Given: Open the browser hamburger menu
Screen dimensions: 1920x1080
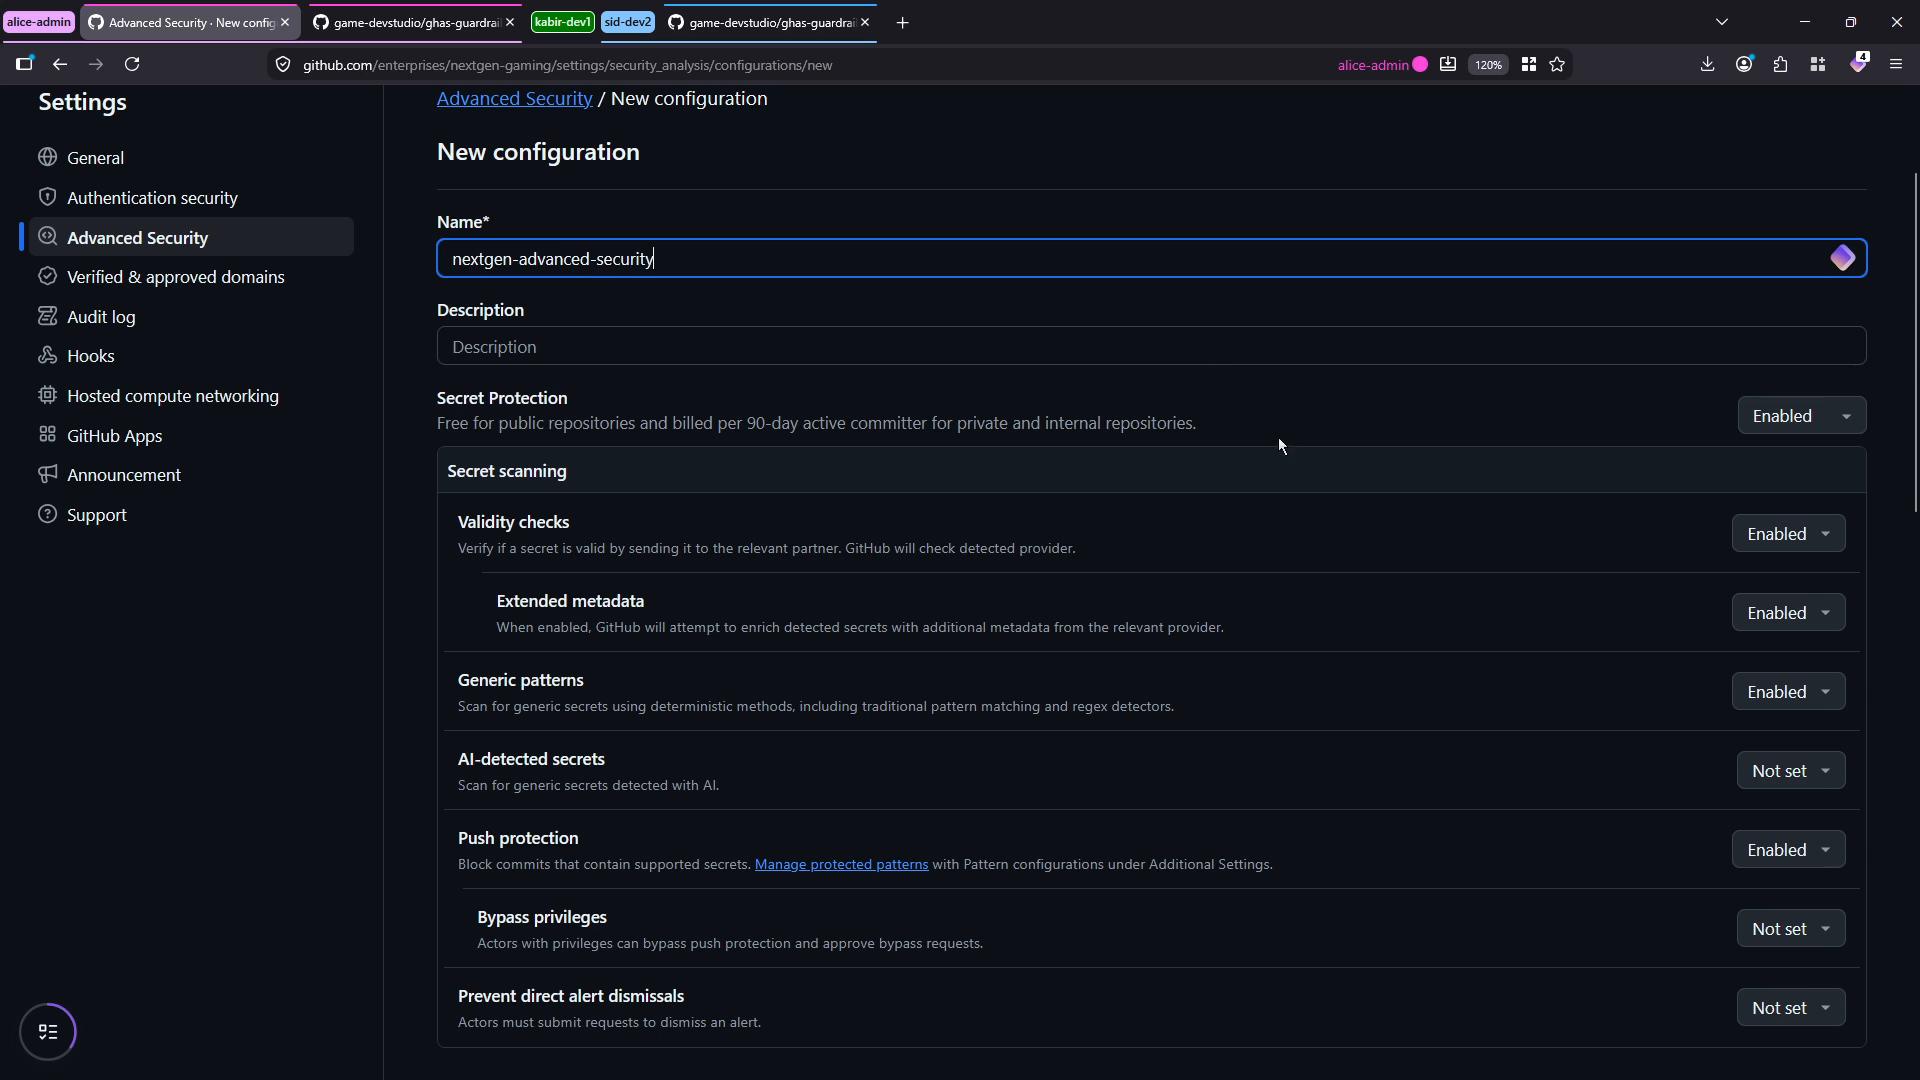Looking at the screenshot, I should pos(1895,64).
